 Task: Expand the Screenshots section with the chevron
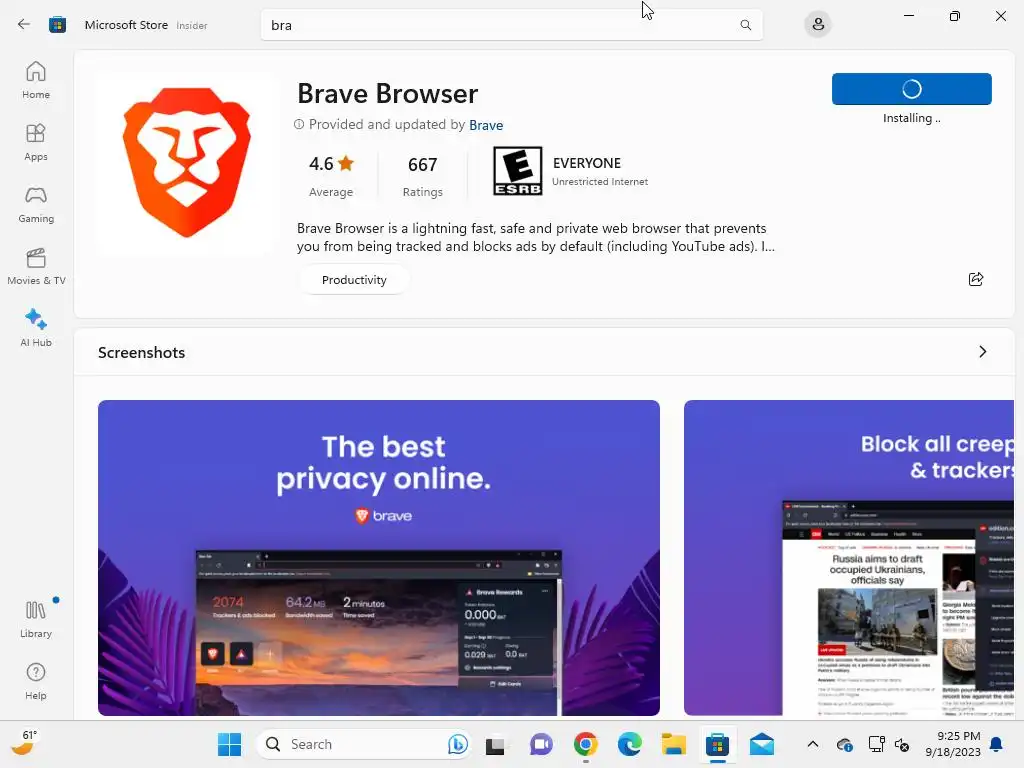click(x=982, y=352)
